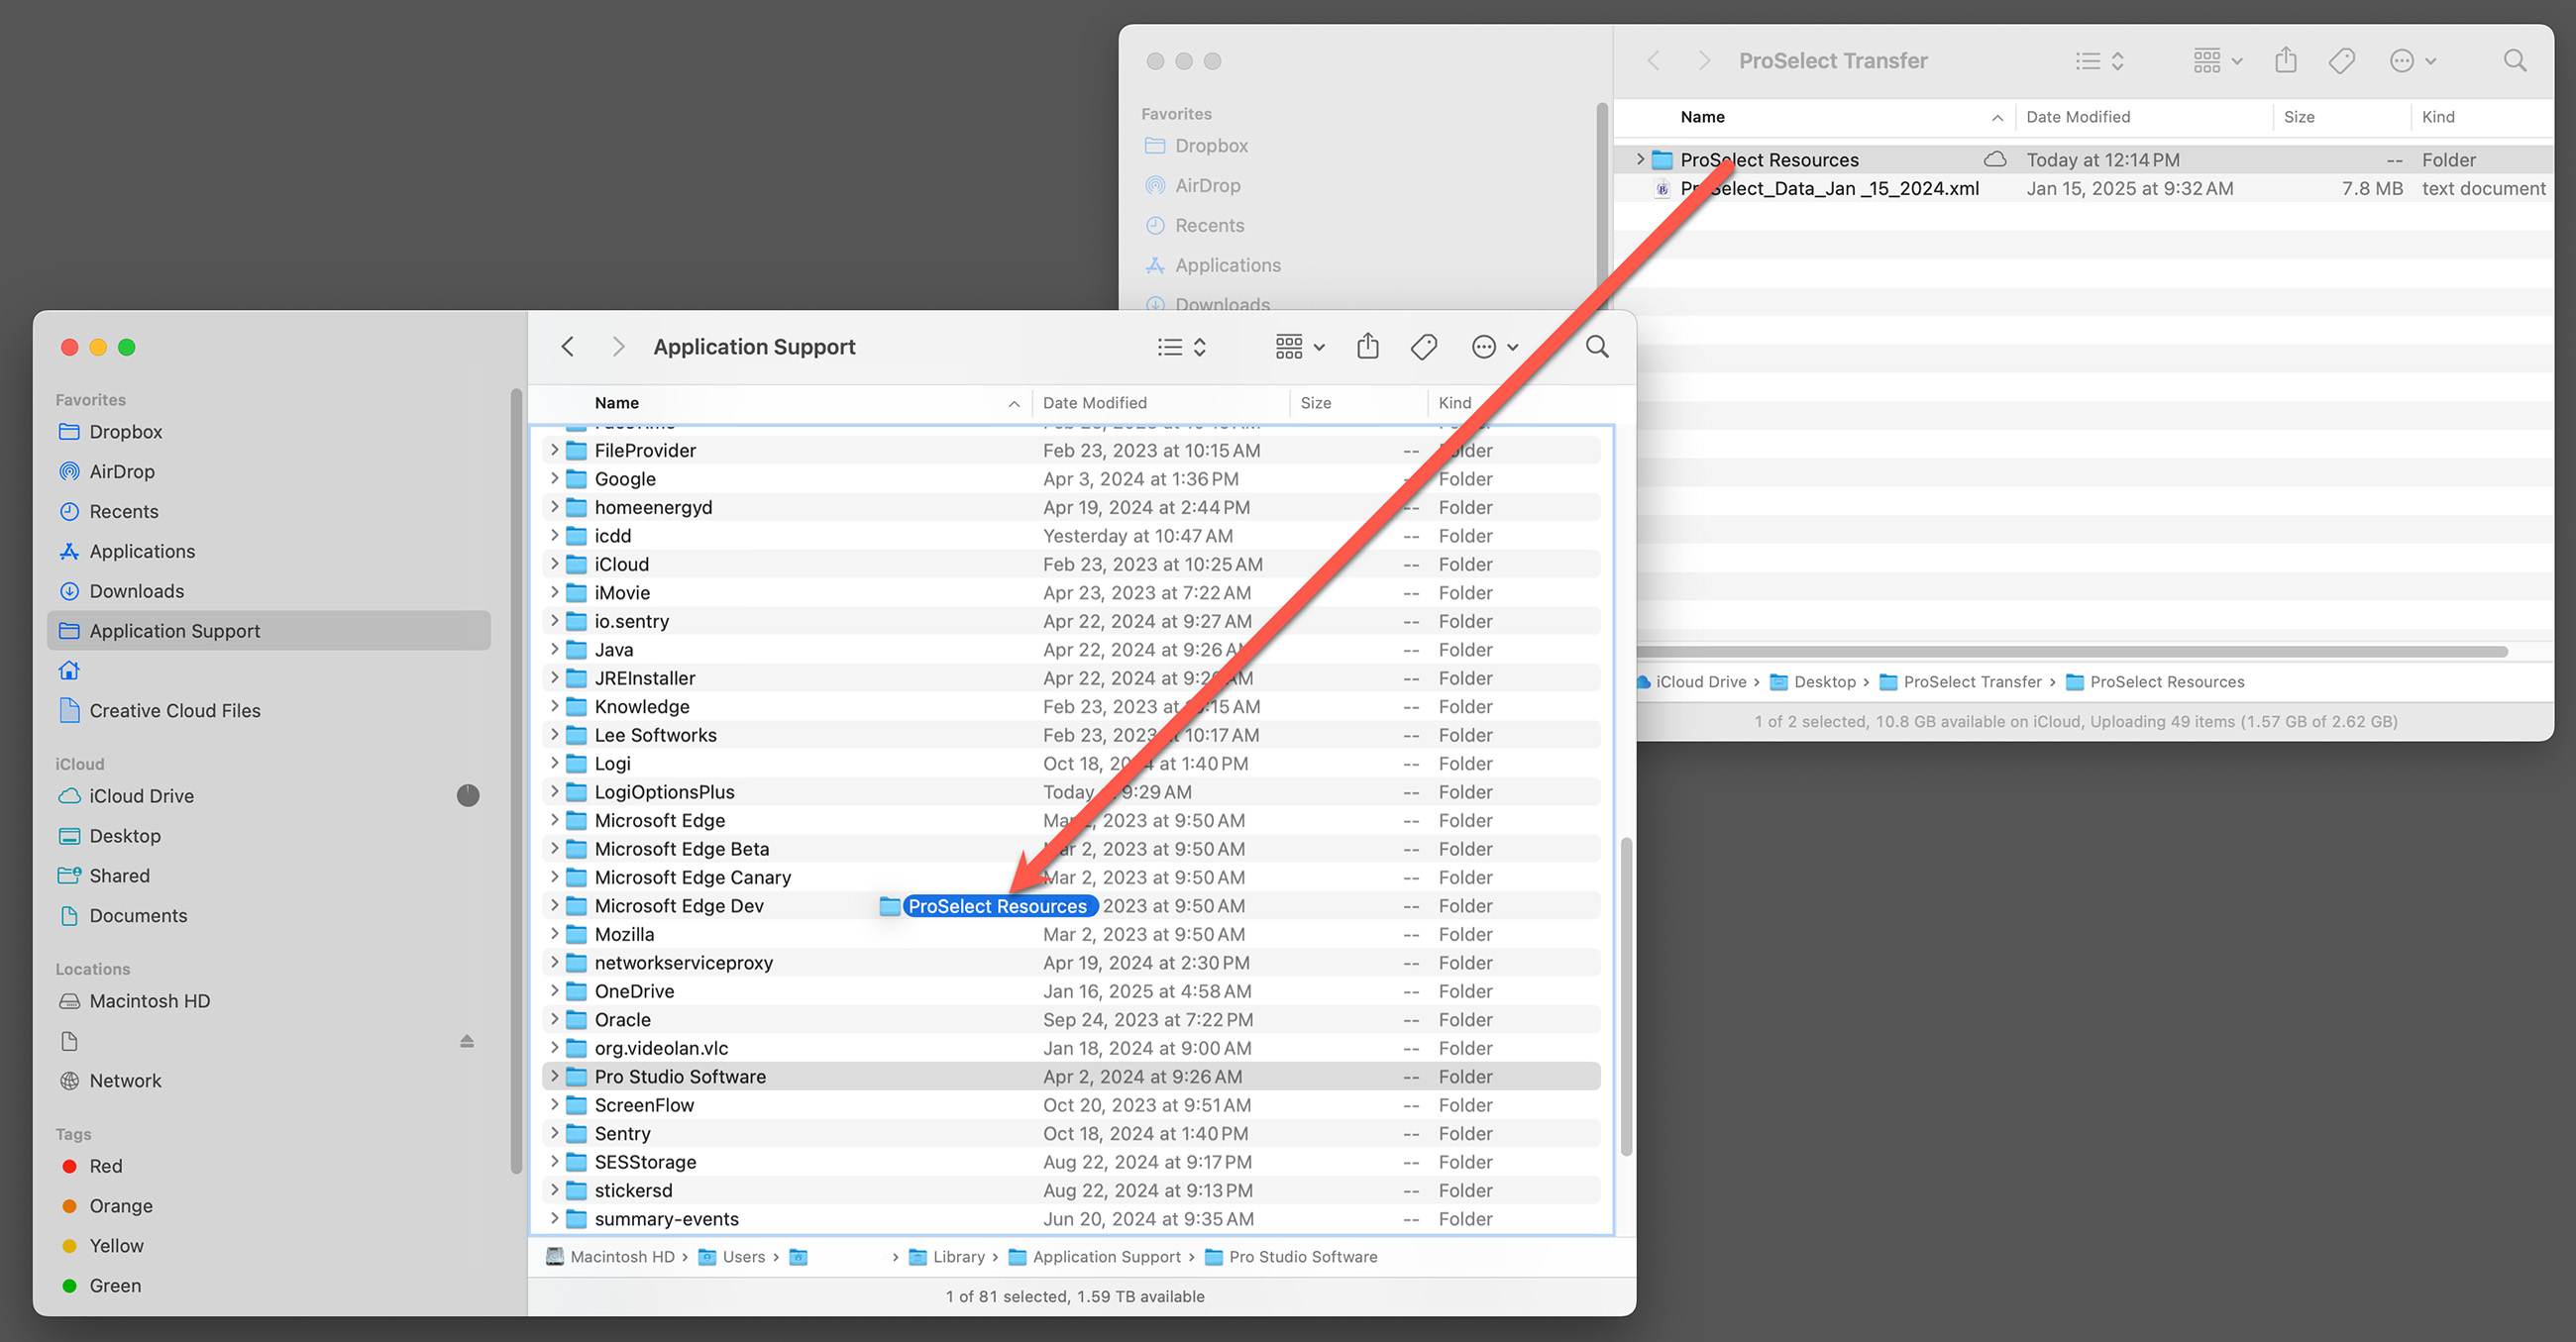Click the Share icon in Application Support toolbar
The height and width of the screenshot is (1342, 2576).
[1367, 347]
